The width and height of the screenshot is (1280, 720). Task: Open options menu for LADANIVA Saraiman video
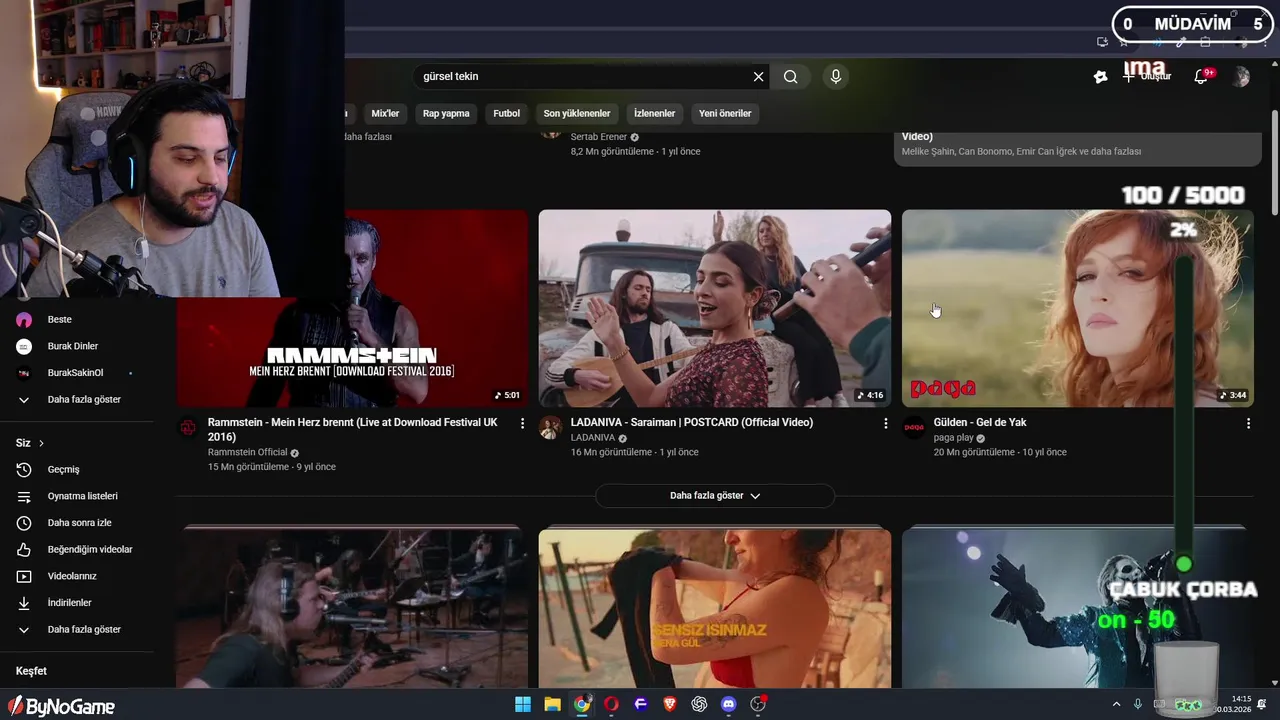tap(885, 424)
